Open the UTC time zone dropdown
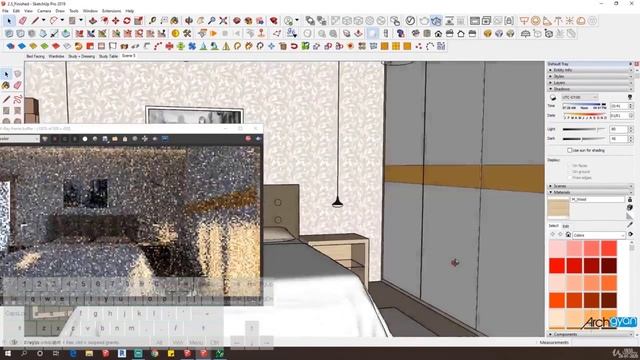 coord(580,97)
